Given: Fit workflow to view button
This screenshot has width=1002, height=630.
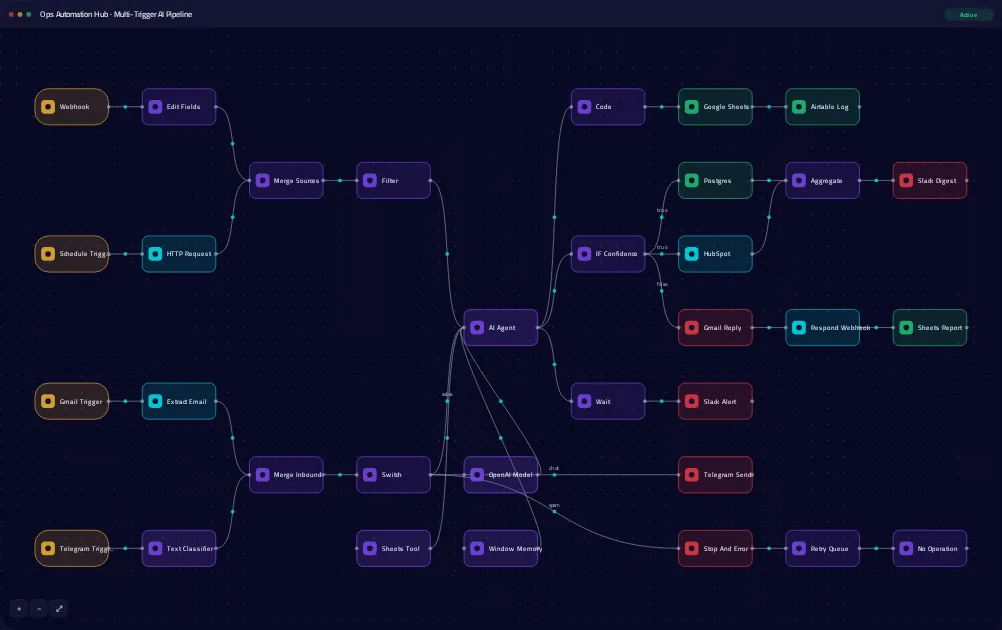Looking at the screenshot, I should 59,608.
